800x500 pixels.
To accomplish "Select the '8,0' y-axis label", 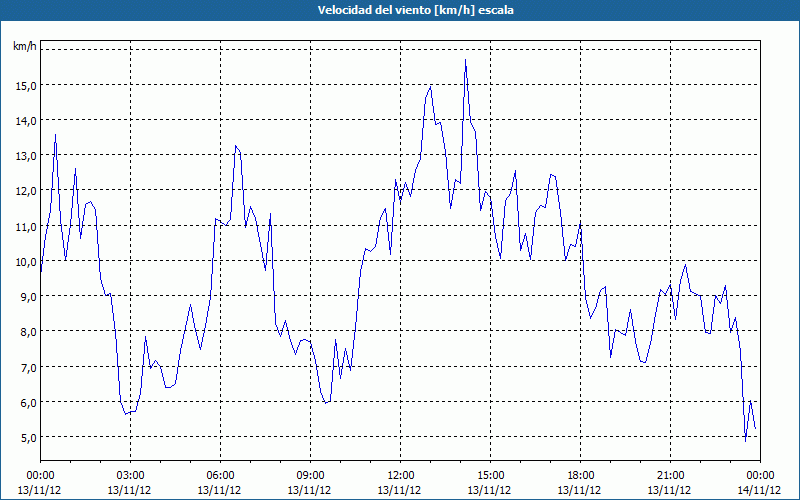I will tap(28, 332).
